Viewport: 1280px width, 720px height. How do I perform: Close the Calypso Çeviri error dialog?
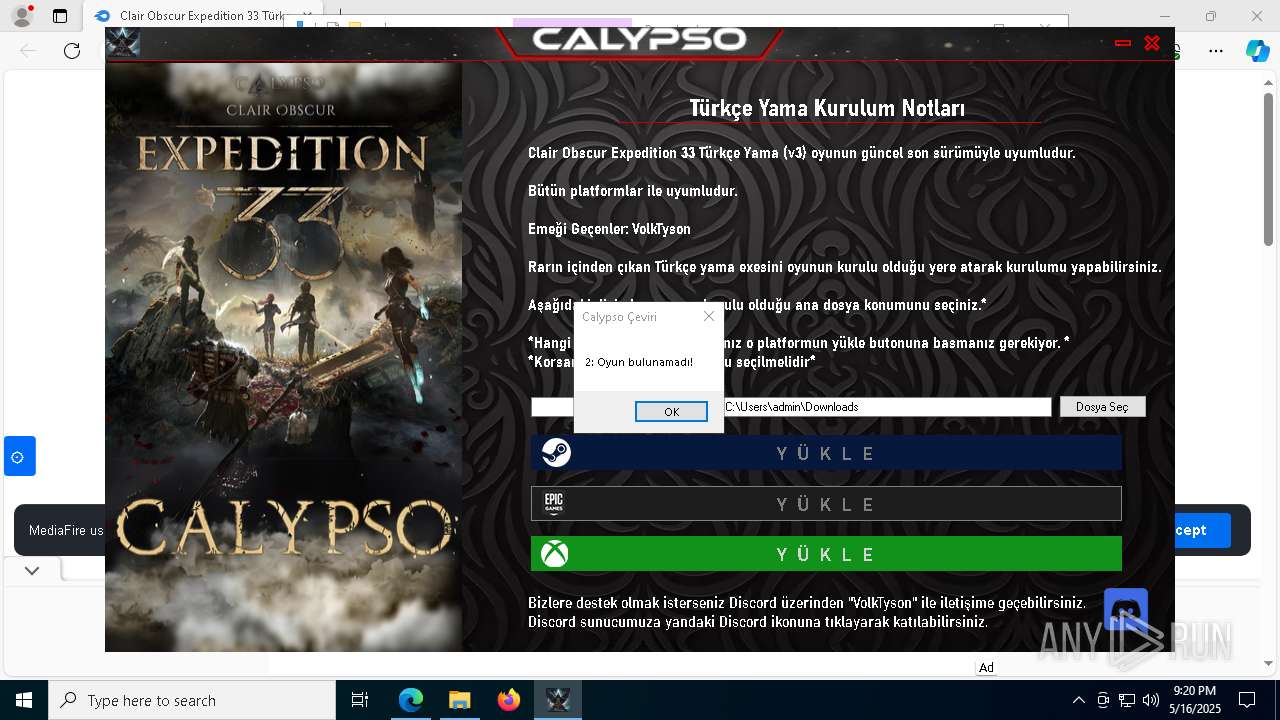(x=709, y=316)
